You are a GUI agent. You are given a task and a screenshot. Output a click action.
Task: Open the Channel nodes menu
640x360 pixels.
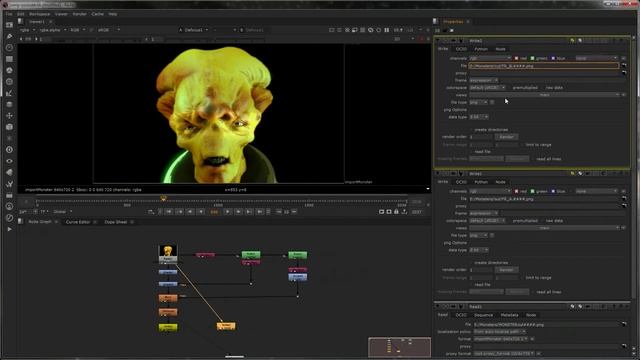pos(9,59)
